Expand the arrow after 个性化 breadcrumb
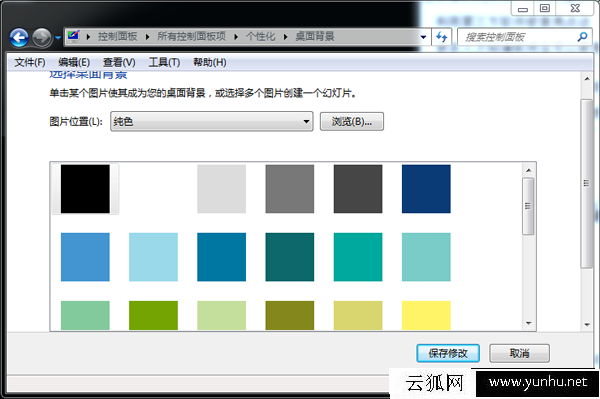This screenshot has width=600, height=399. click(x=285, y=37)
